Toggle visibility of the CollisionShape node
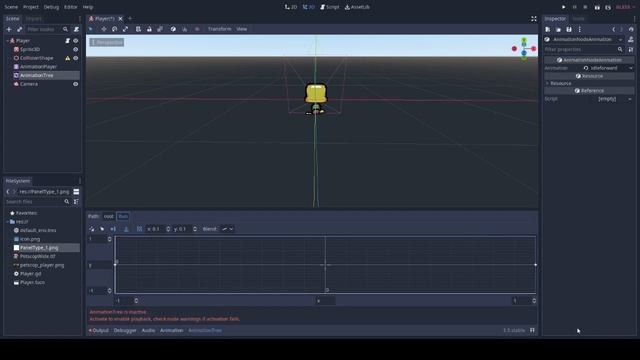The height and width of the screenshot is (360, 640). point(76,58)
